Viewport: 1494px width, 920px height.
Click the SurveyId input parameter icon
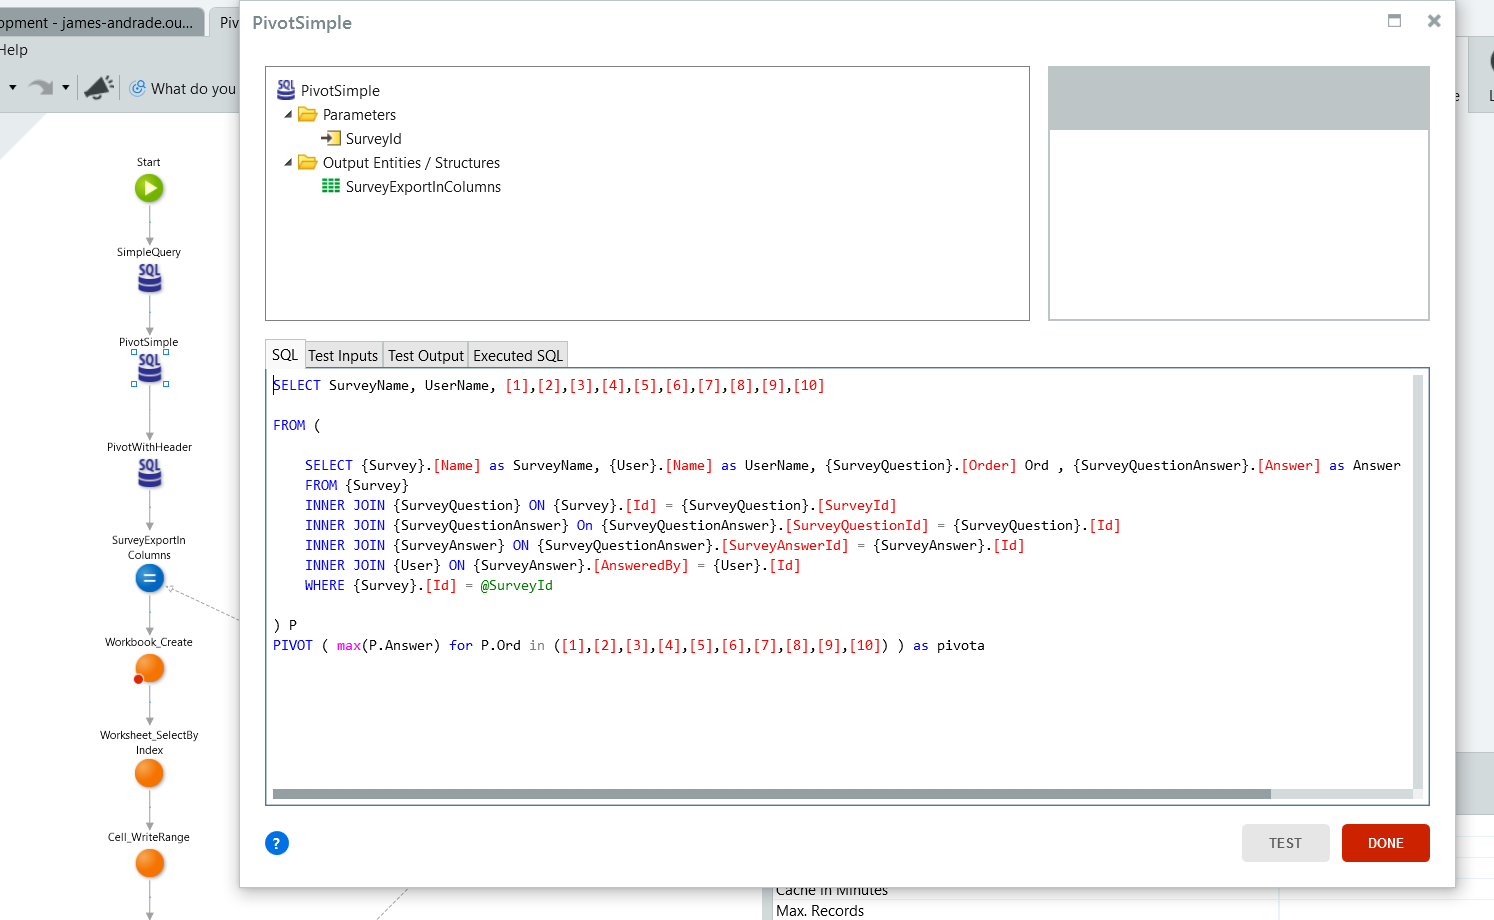(x=331, y=138)
